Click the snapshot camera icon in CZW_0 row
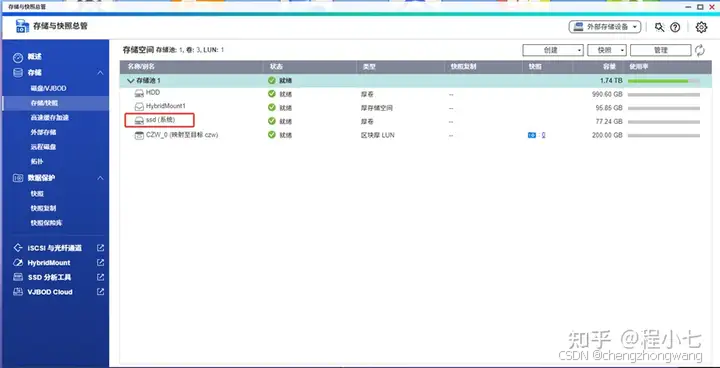720x368 pixels. 532,135
